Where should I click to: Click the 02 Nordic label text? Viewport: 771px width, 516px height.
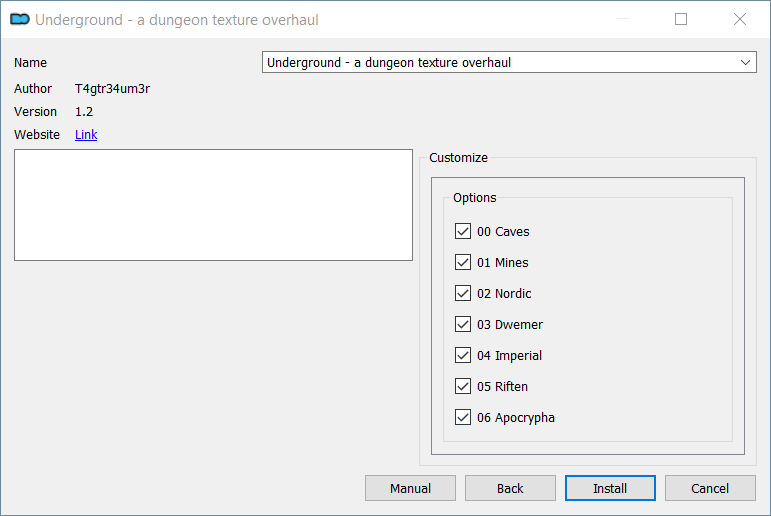point(504,294)
